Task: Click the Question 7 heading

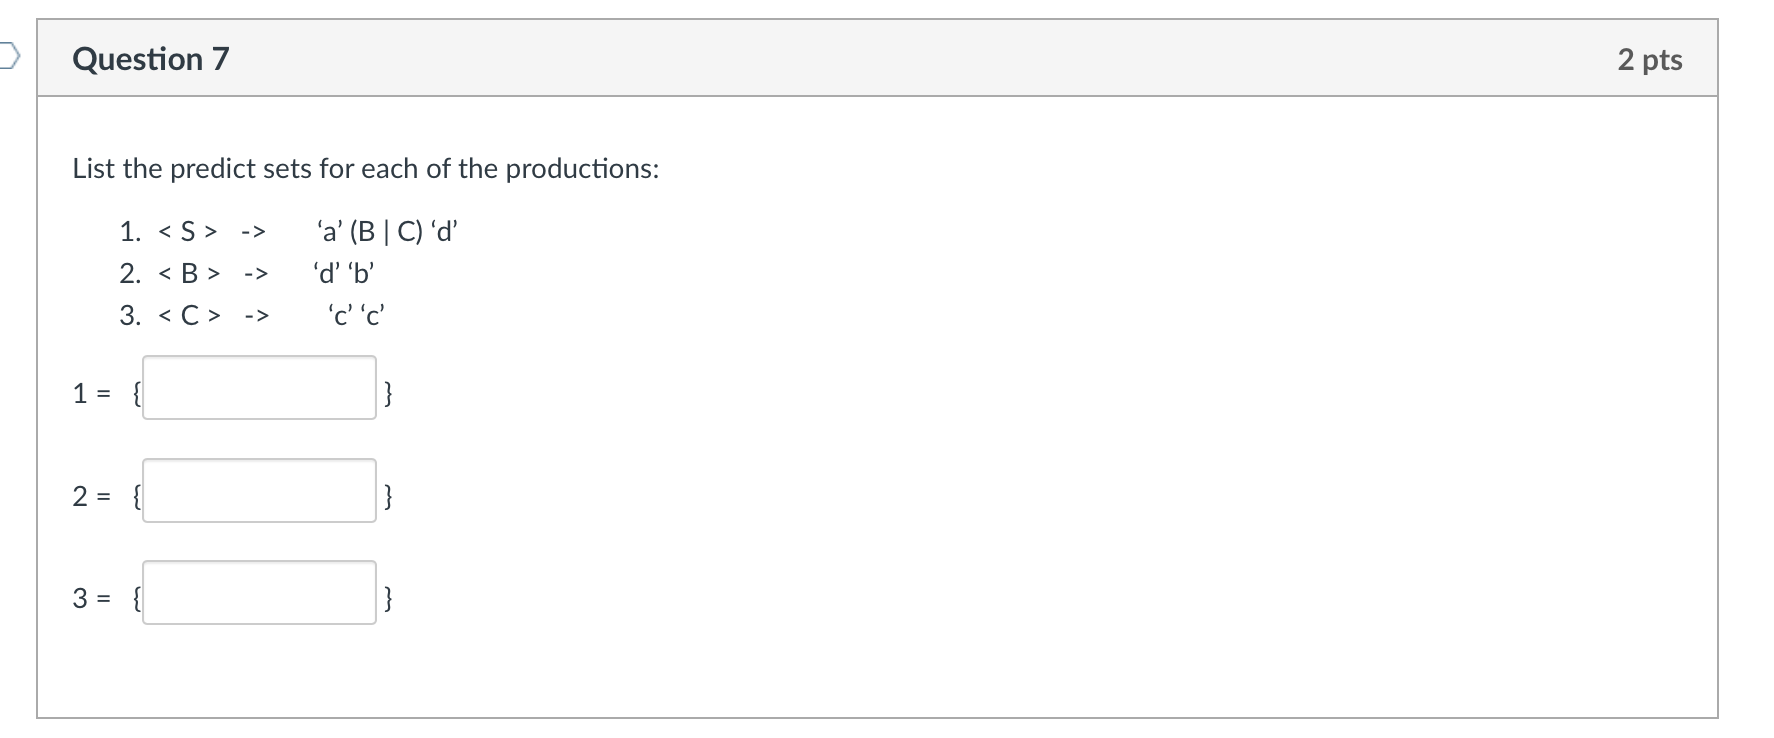Action: pos(151,59)
